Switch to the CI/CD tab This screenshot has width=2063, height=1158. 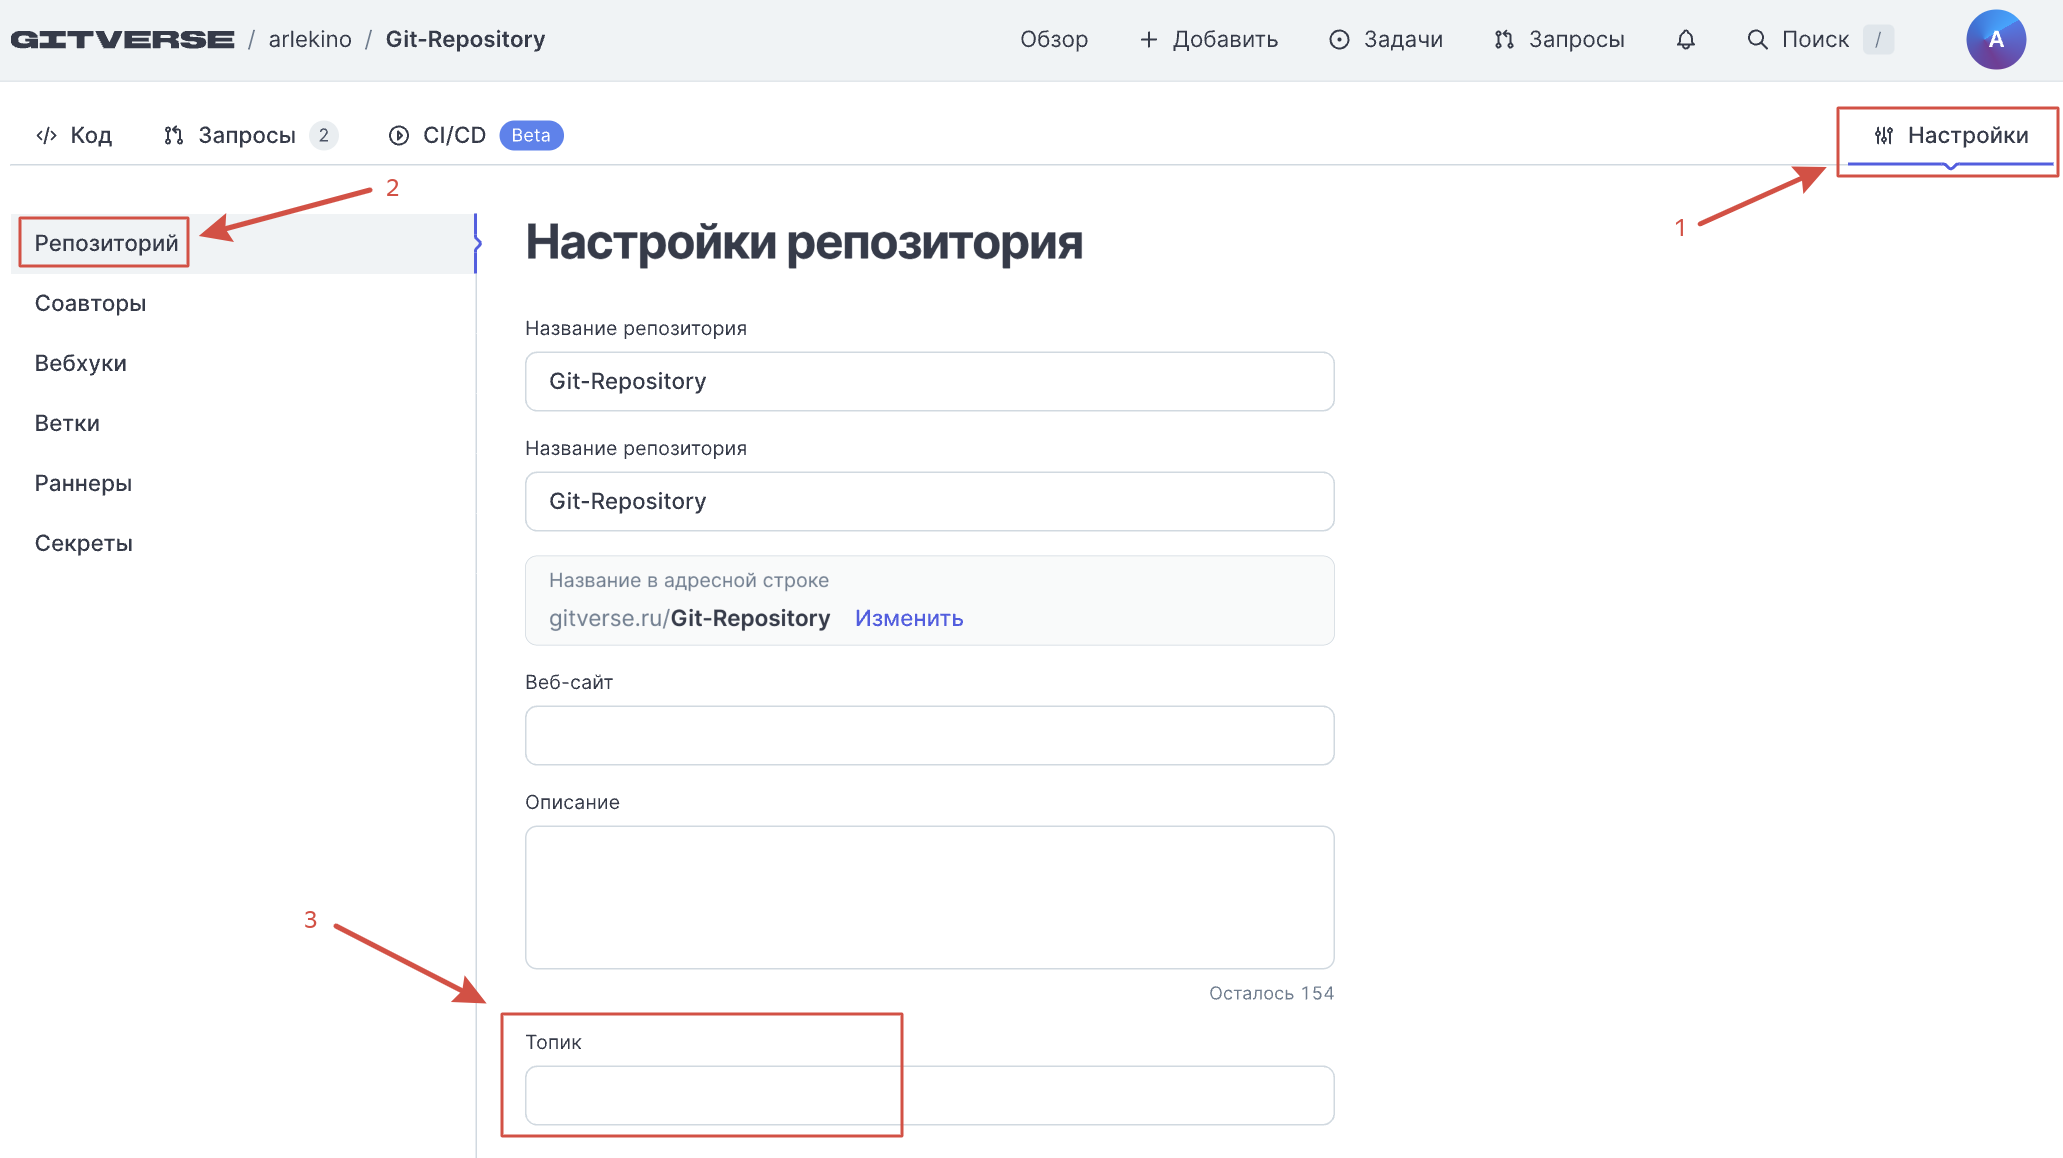tap(475, 135)
